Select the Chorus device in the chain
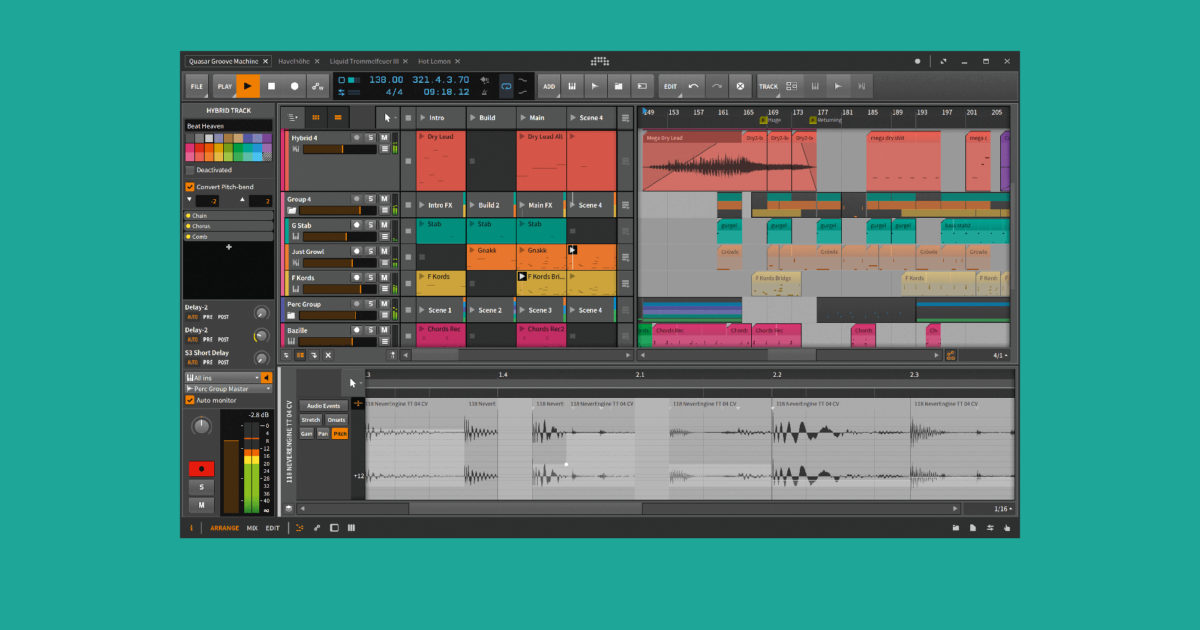 [228, 226]
